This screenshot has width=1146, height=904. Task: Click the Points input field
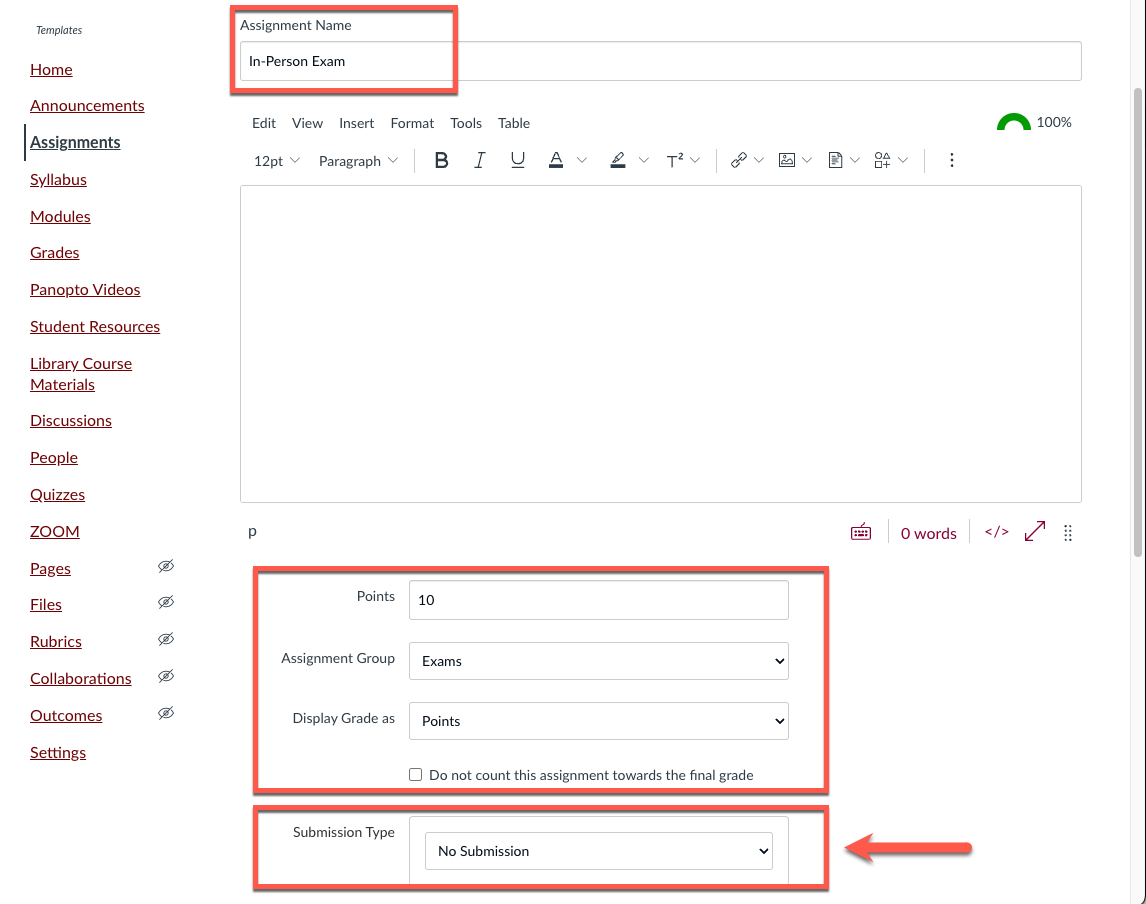tap(598, 599)
